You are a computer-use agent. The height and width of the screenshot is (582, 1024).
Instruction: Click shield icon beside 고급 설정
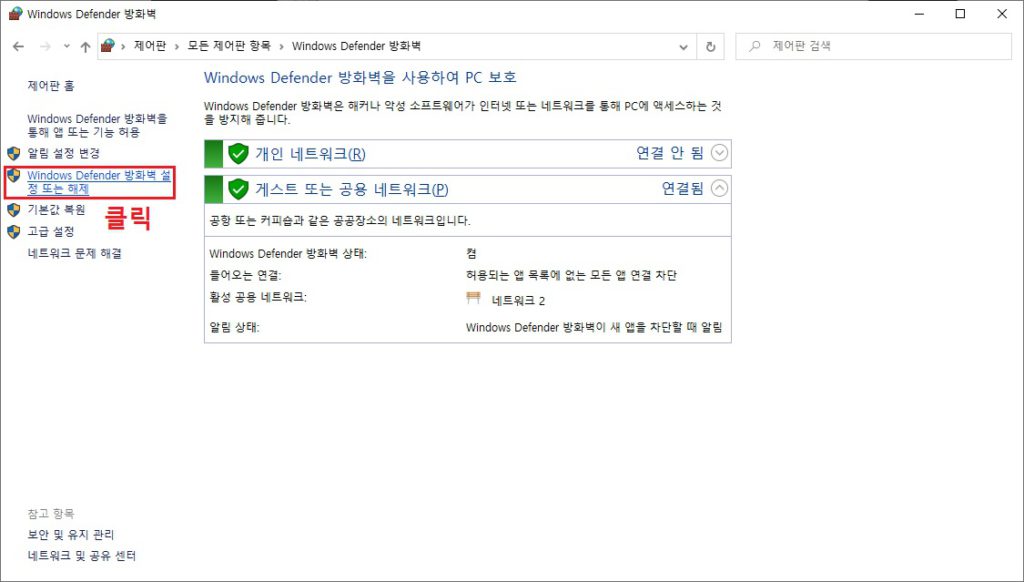[14, 231]
